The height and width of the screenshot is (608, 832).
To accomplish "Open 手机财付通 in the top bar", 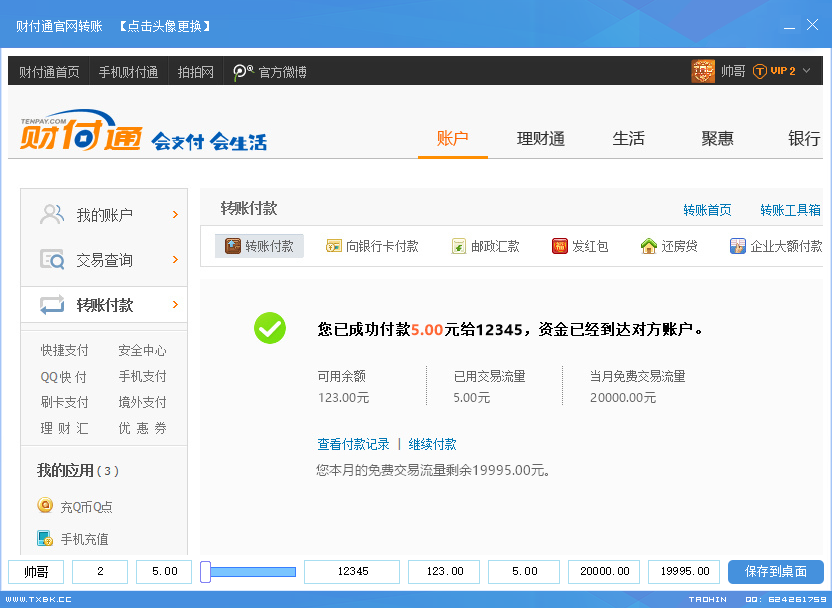I will (x=128, y=72).
